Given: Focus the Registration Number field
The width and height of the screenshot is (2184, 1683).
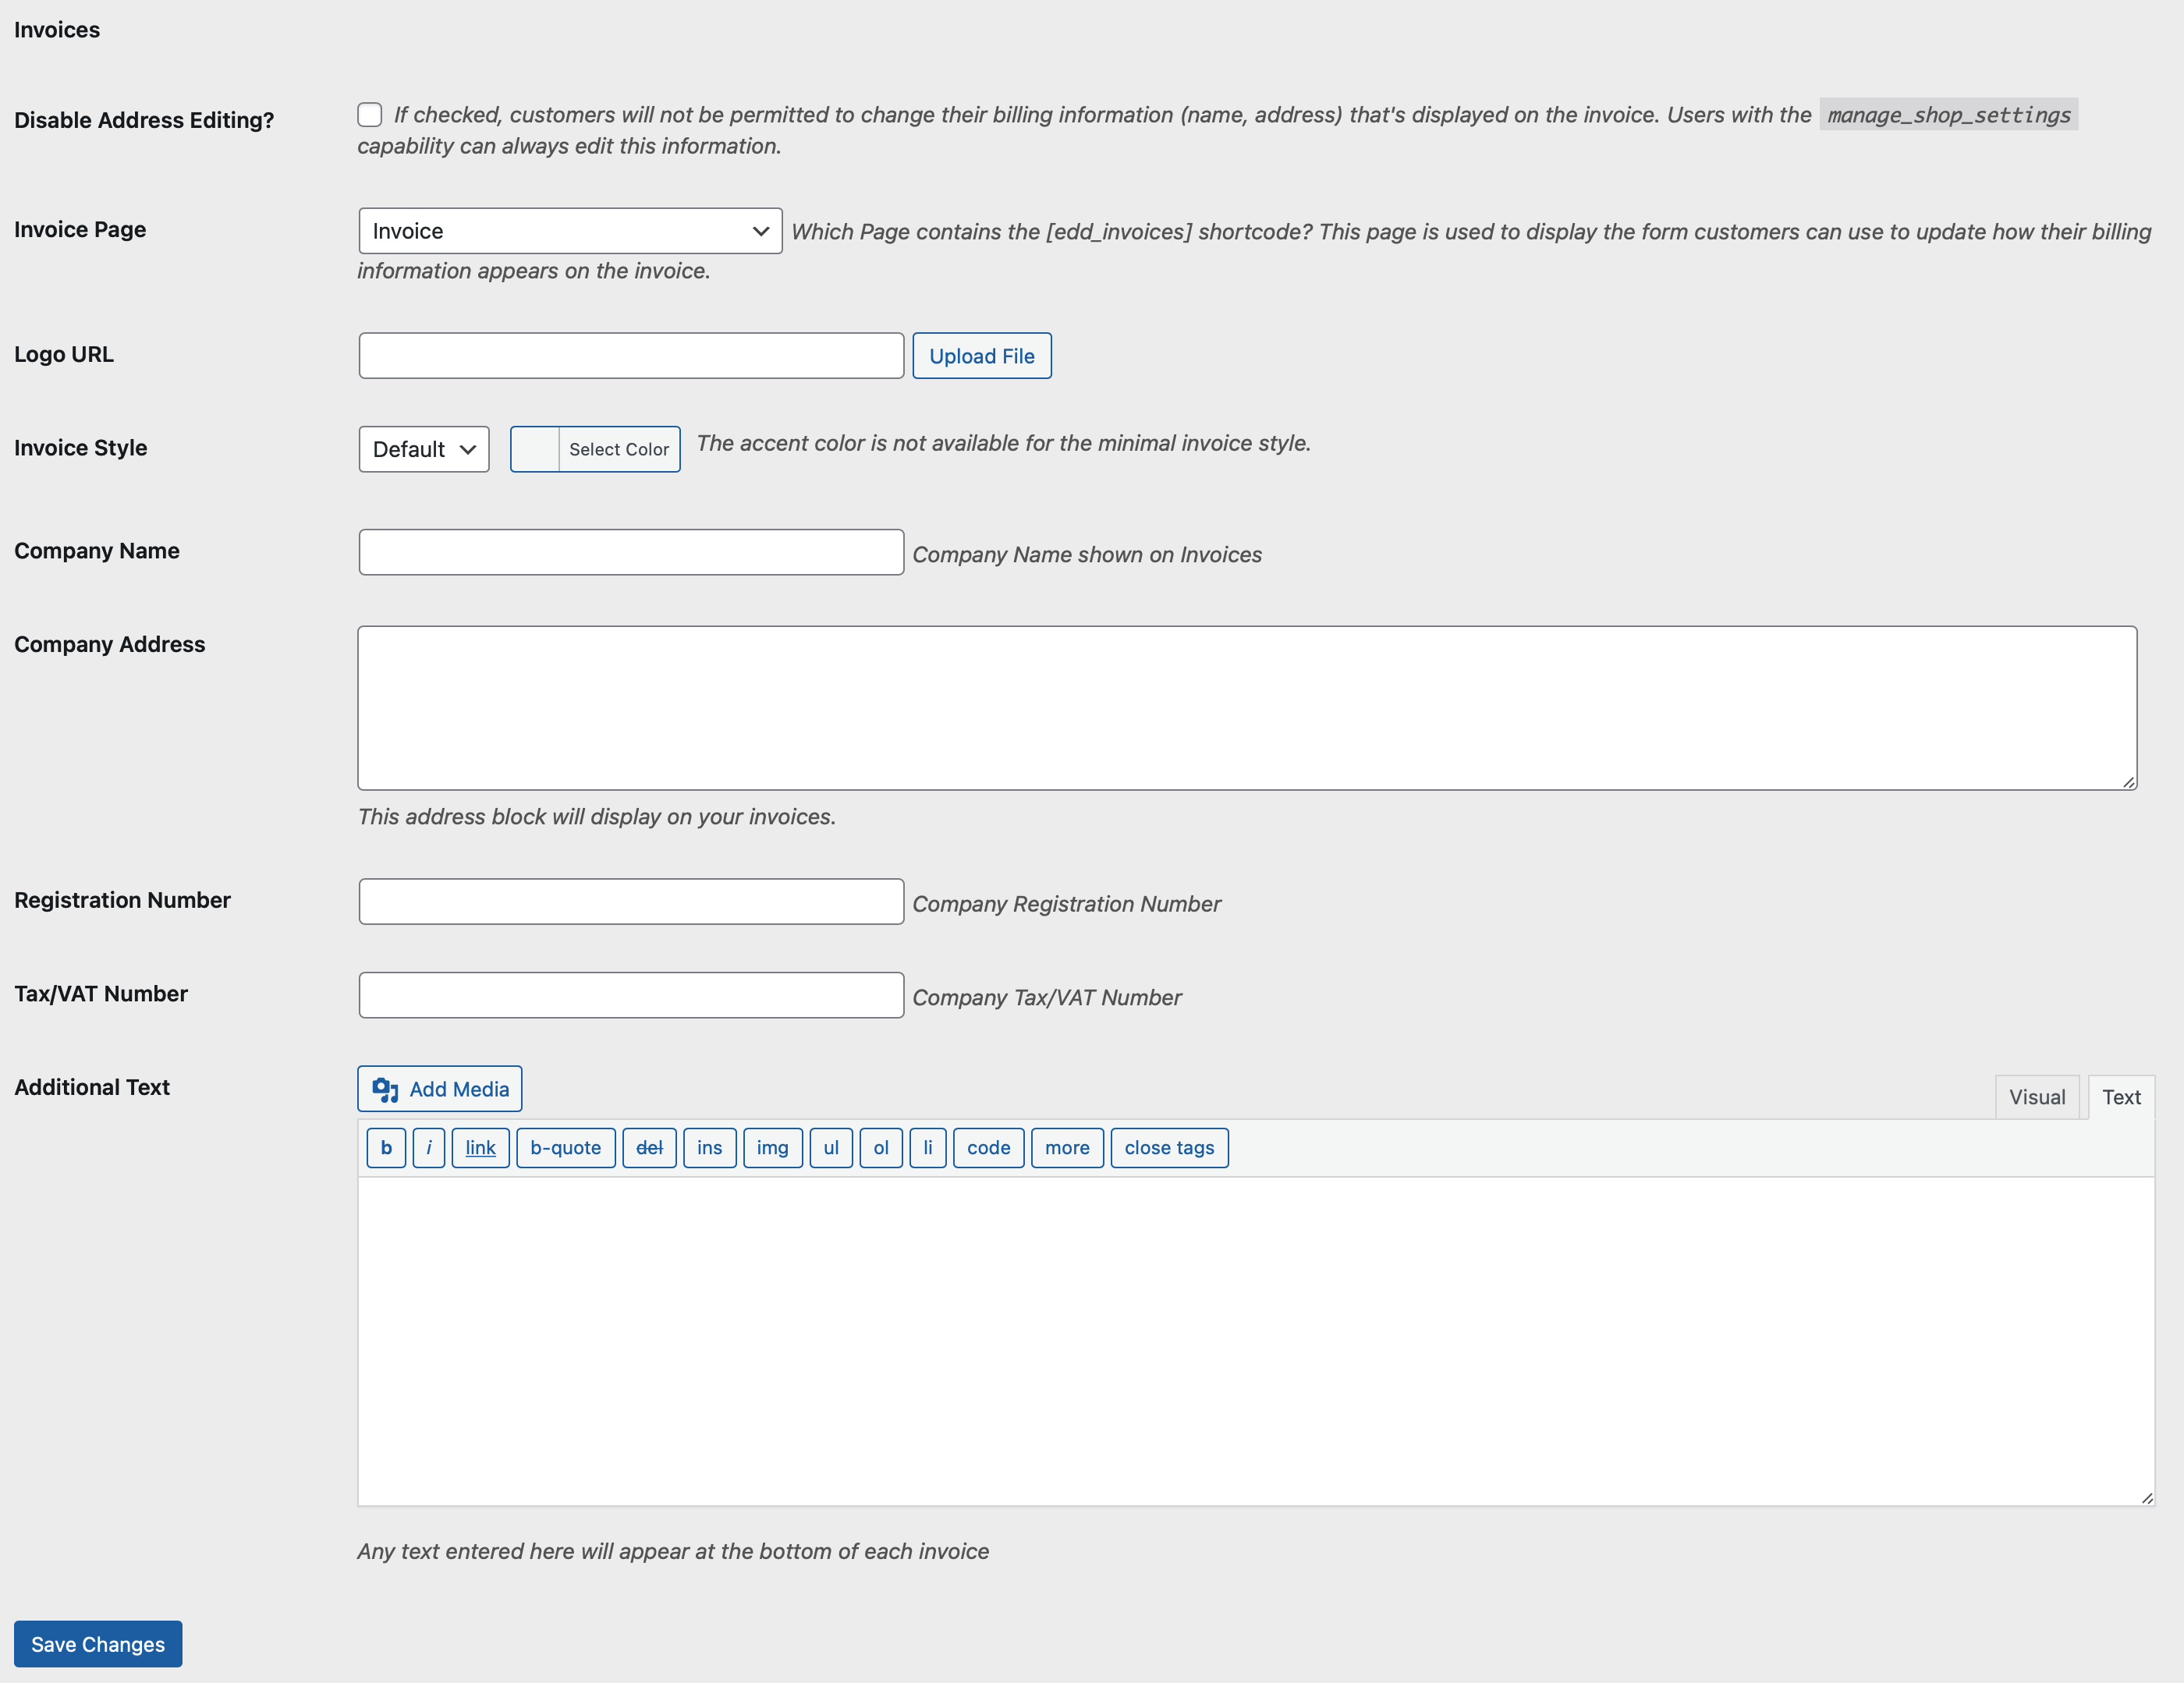Looking at the screenshot, I should click(631, 902).
